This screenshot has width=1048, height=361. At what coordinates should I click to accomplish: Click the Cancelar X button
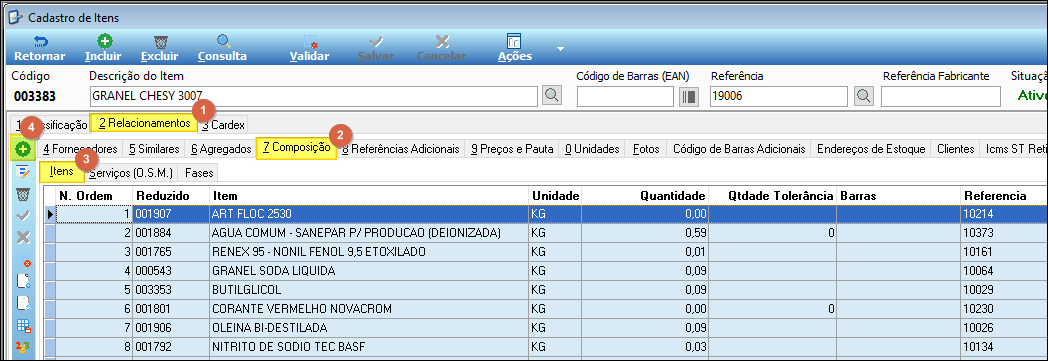point(441,48)
